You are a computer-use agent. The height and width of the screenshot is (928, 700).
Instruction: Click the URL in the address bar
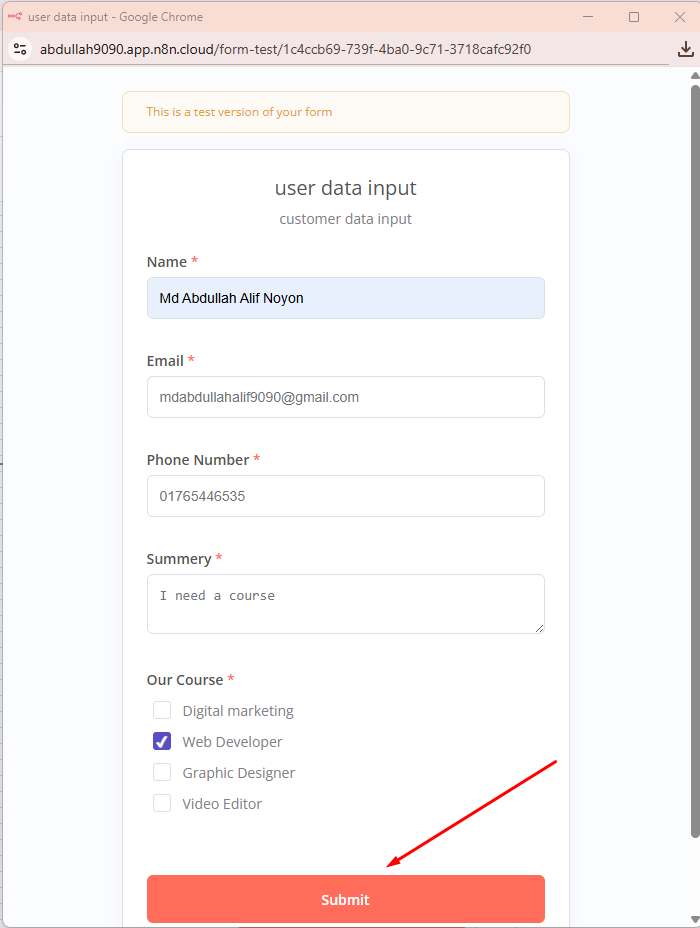(285, 49)
